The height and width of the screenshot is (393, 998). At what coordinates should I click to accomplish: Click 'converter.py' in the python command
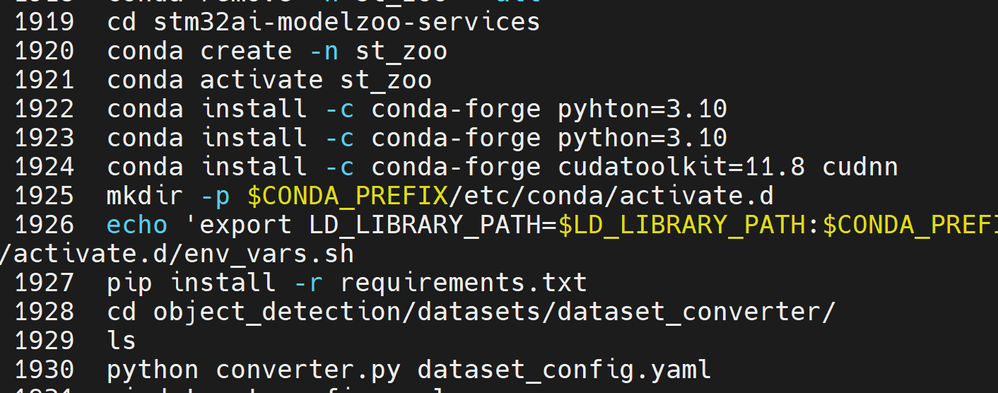tap(309, 369)
